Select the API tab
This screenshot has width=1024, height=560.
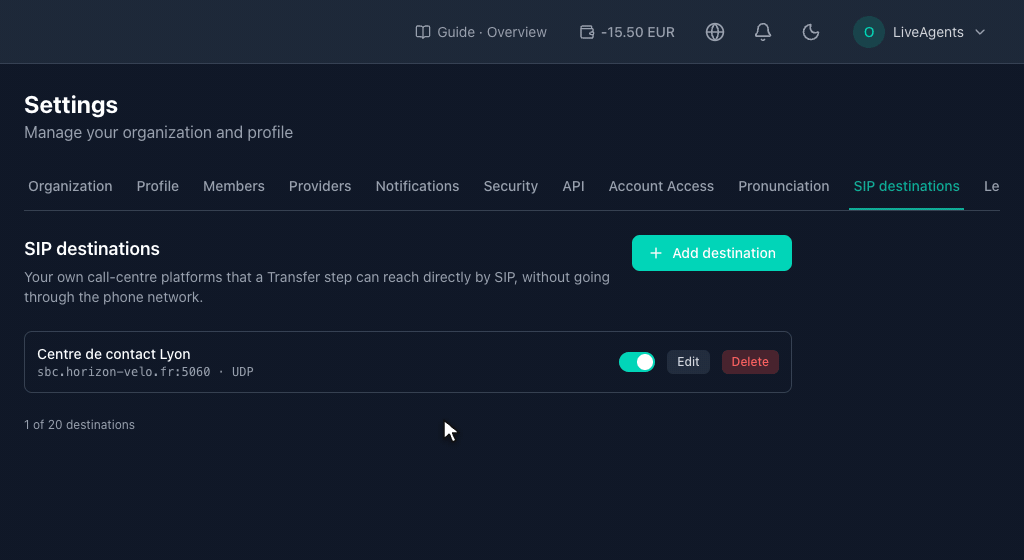pos(573,187)
